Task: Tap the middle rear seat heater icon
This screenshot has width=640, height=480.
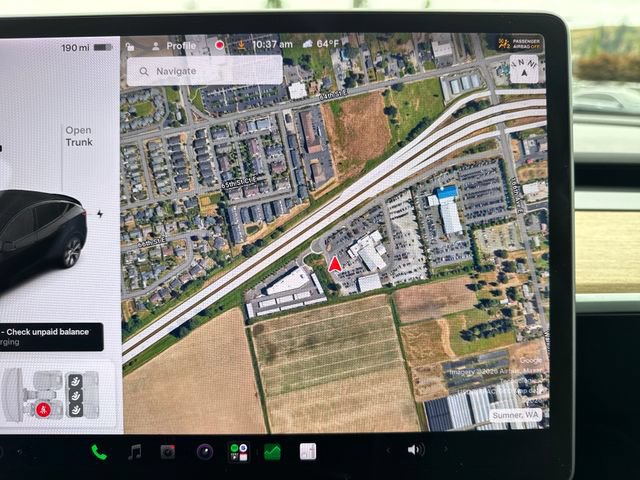Action: [75, 396]
